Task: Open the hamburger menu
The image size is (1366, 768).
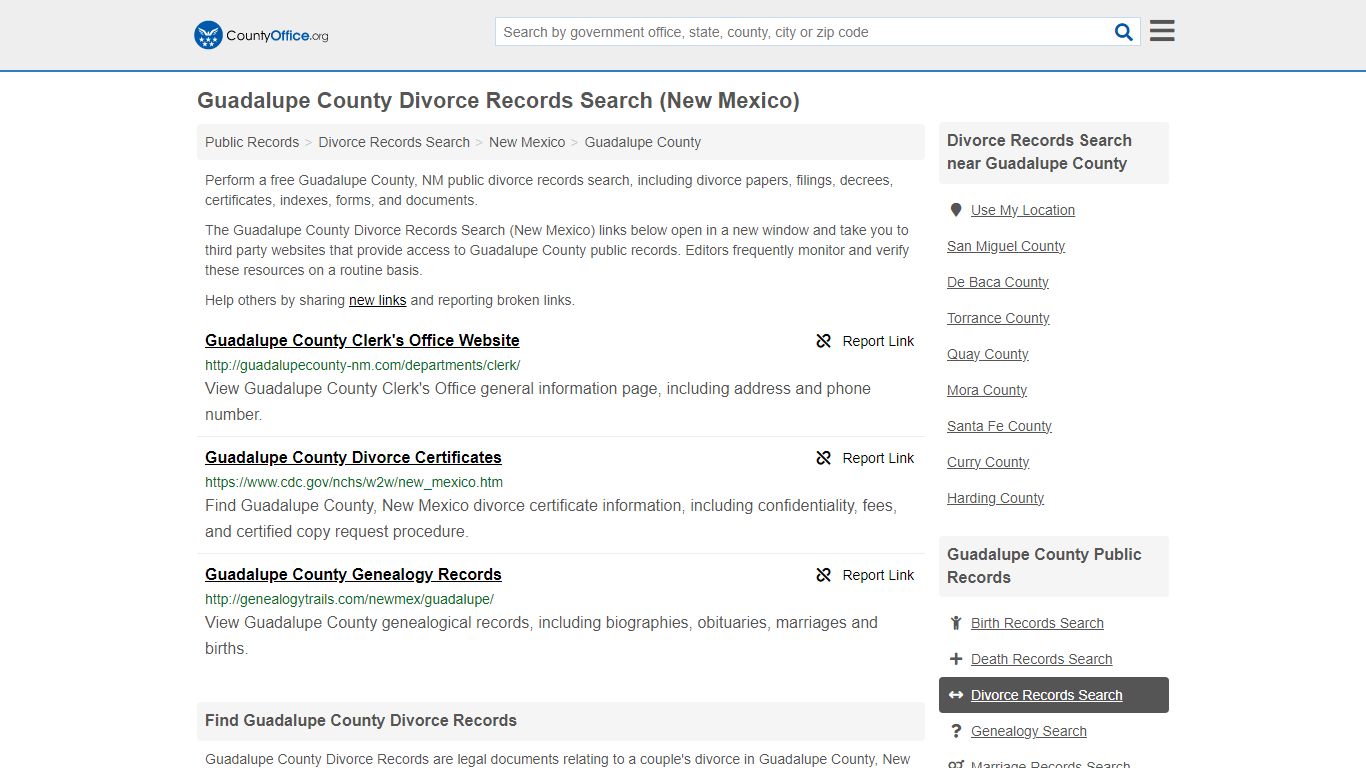Action: pos(1162,31)
